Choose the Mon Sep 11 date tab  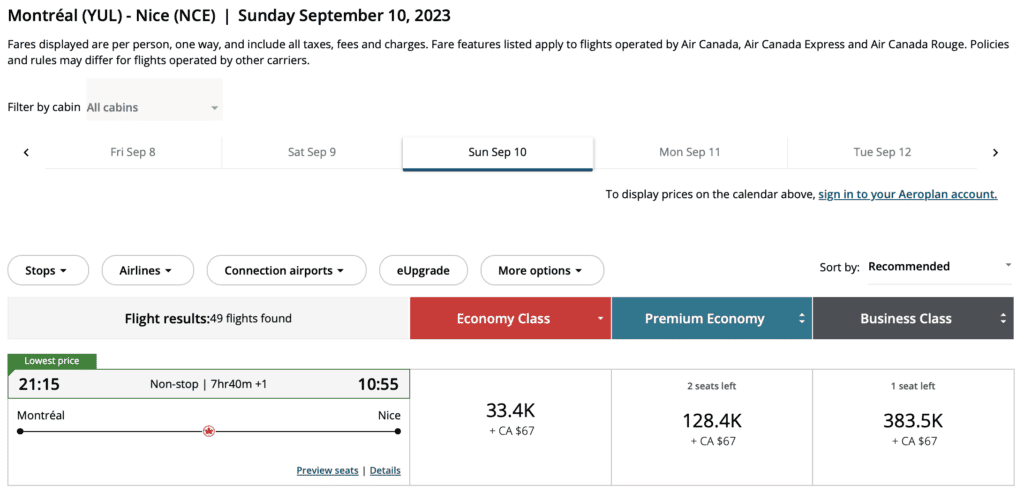pos(690,152)
